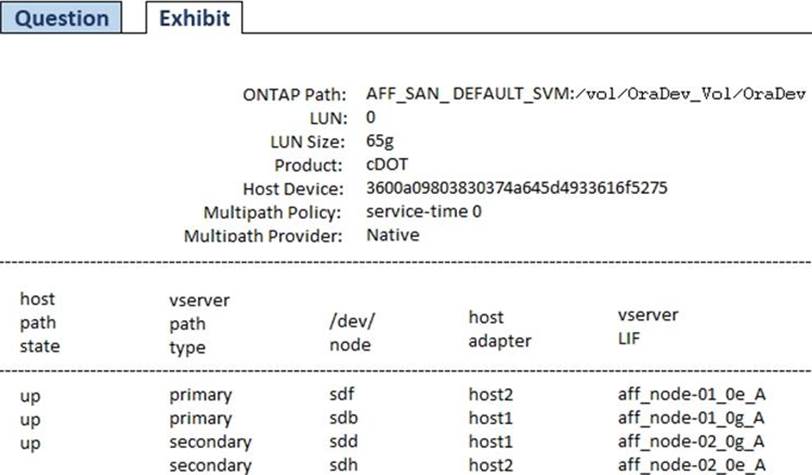Click the sdf device node entry
Viewport: 812px width, 475px height.
(x=341, y=395)
